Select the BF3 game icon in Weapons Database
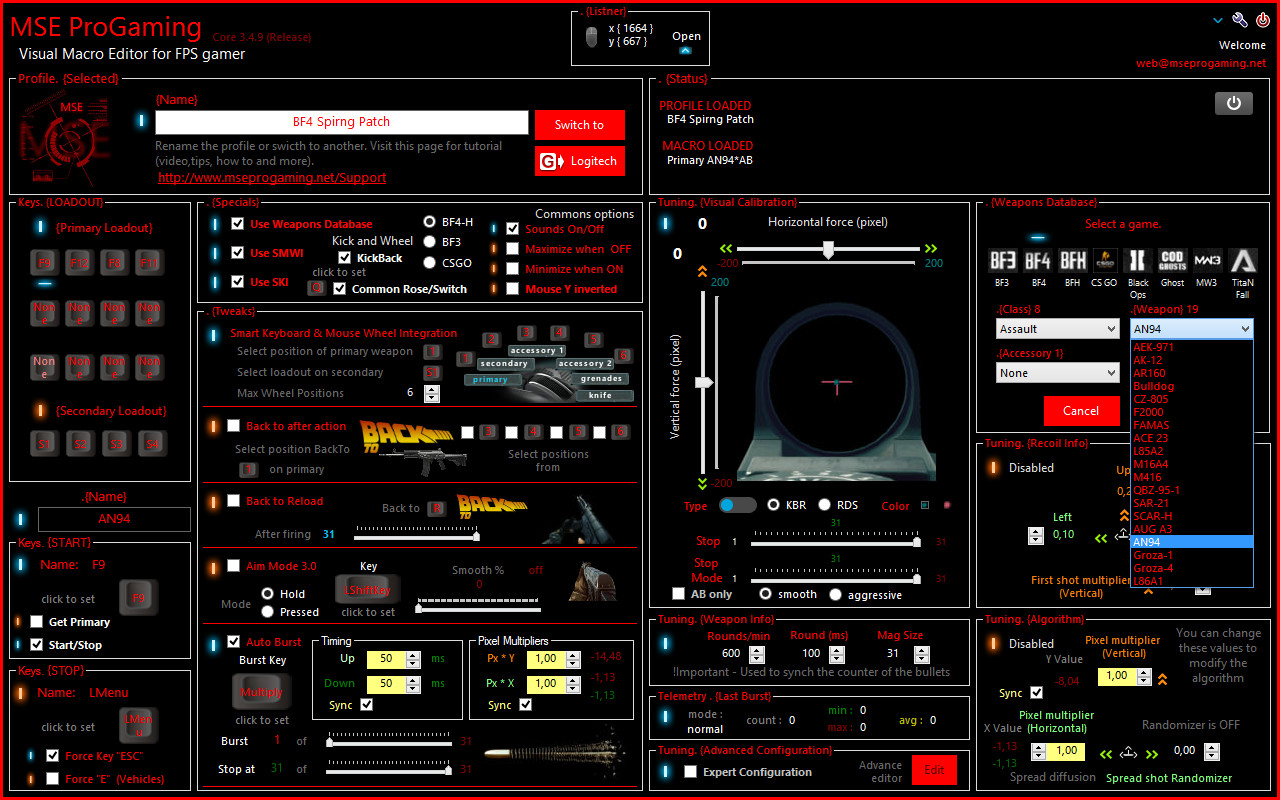The height and width of the screenshot is (800, 1280). coord(1002,262)
